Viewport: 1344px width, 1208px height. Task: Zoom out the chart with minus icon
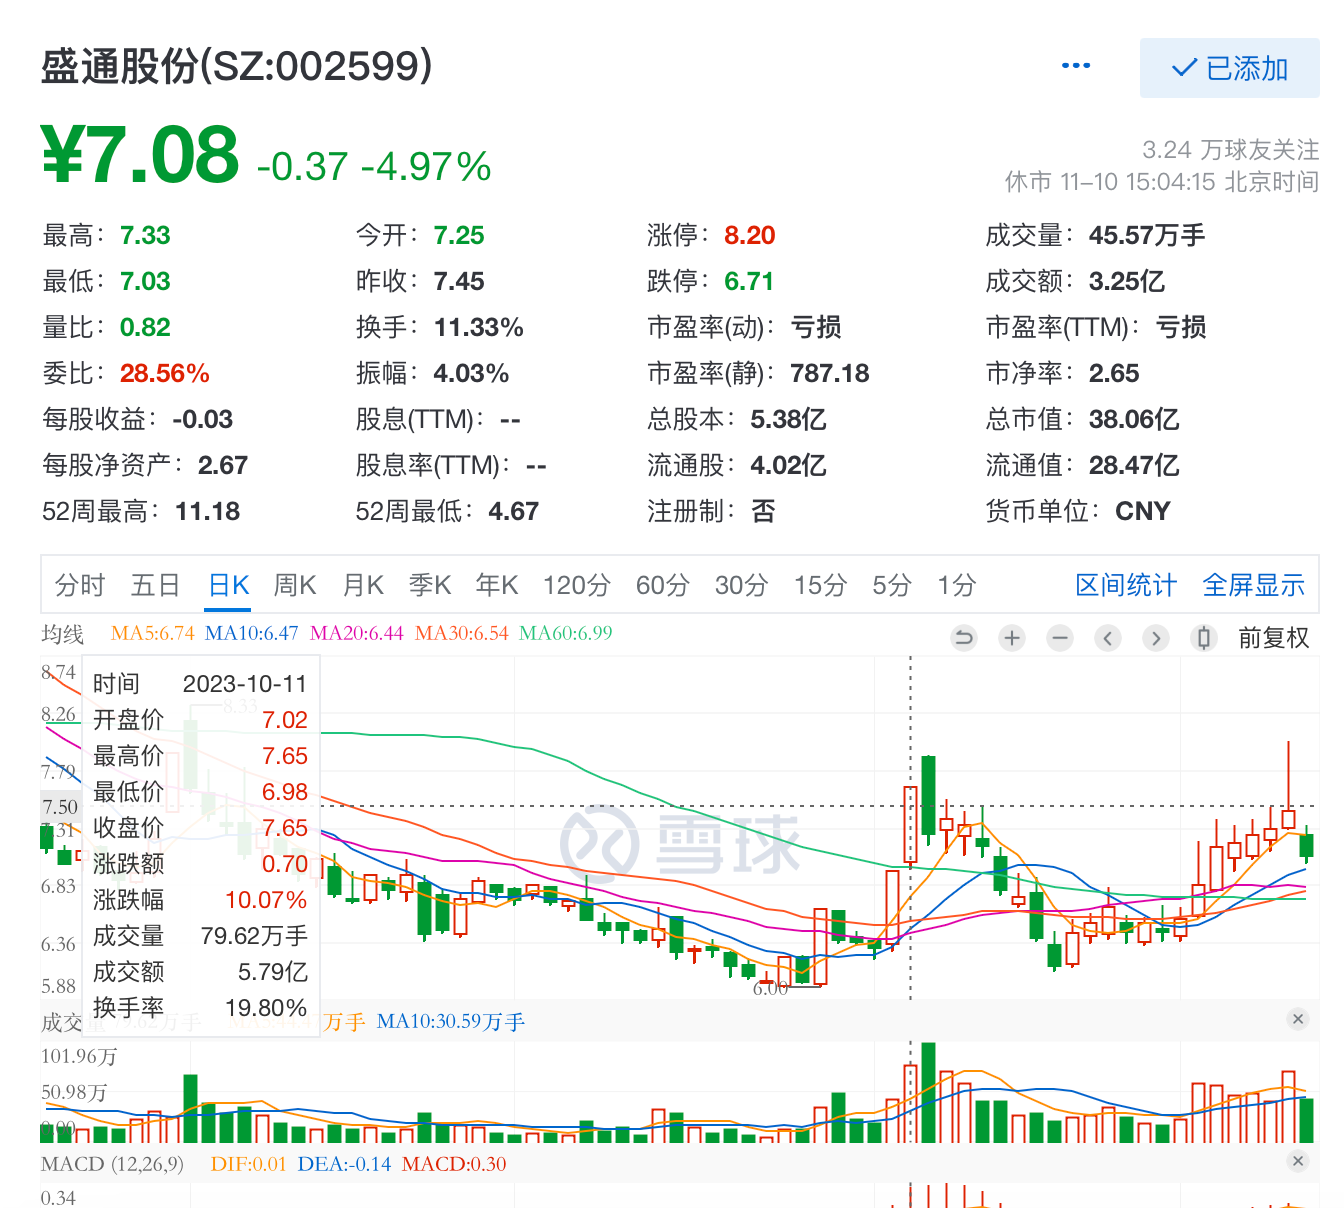pyautogui.click(x=1060, y=638)
